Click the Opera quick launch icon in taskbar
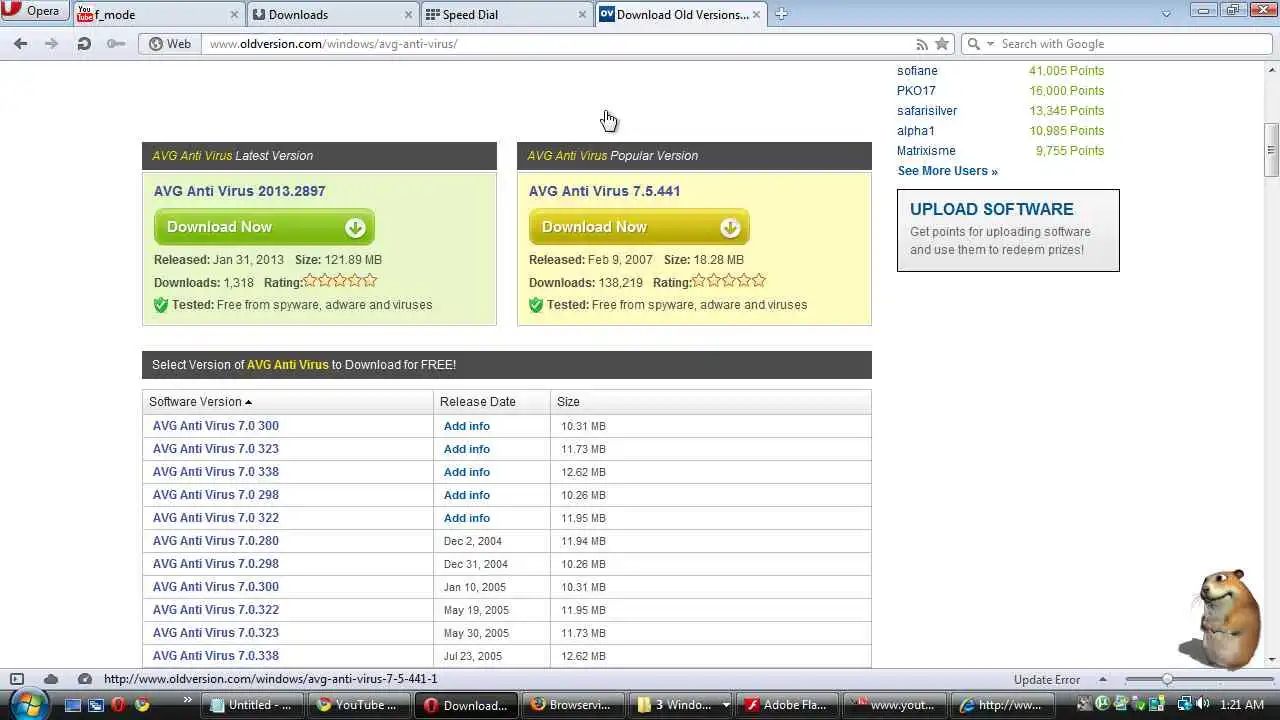 click(118, 705)
